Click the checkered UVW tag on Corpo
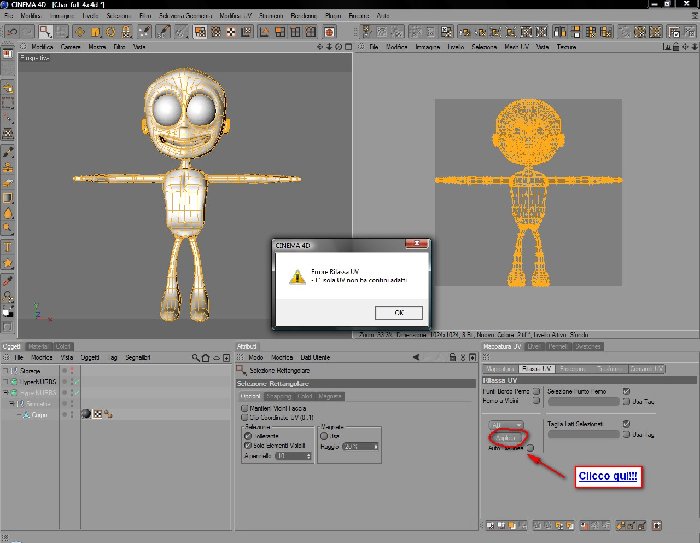Viewport: 700px width, 543px height. coord(98,414)
